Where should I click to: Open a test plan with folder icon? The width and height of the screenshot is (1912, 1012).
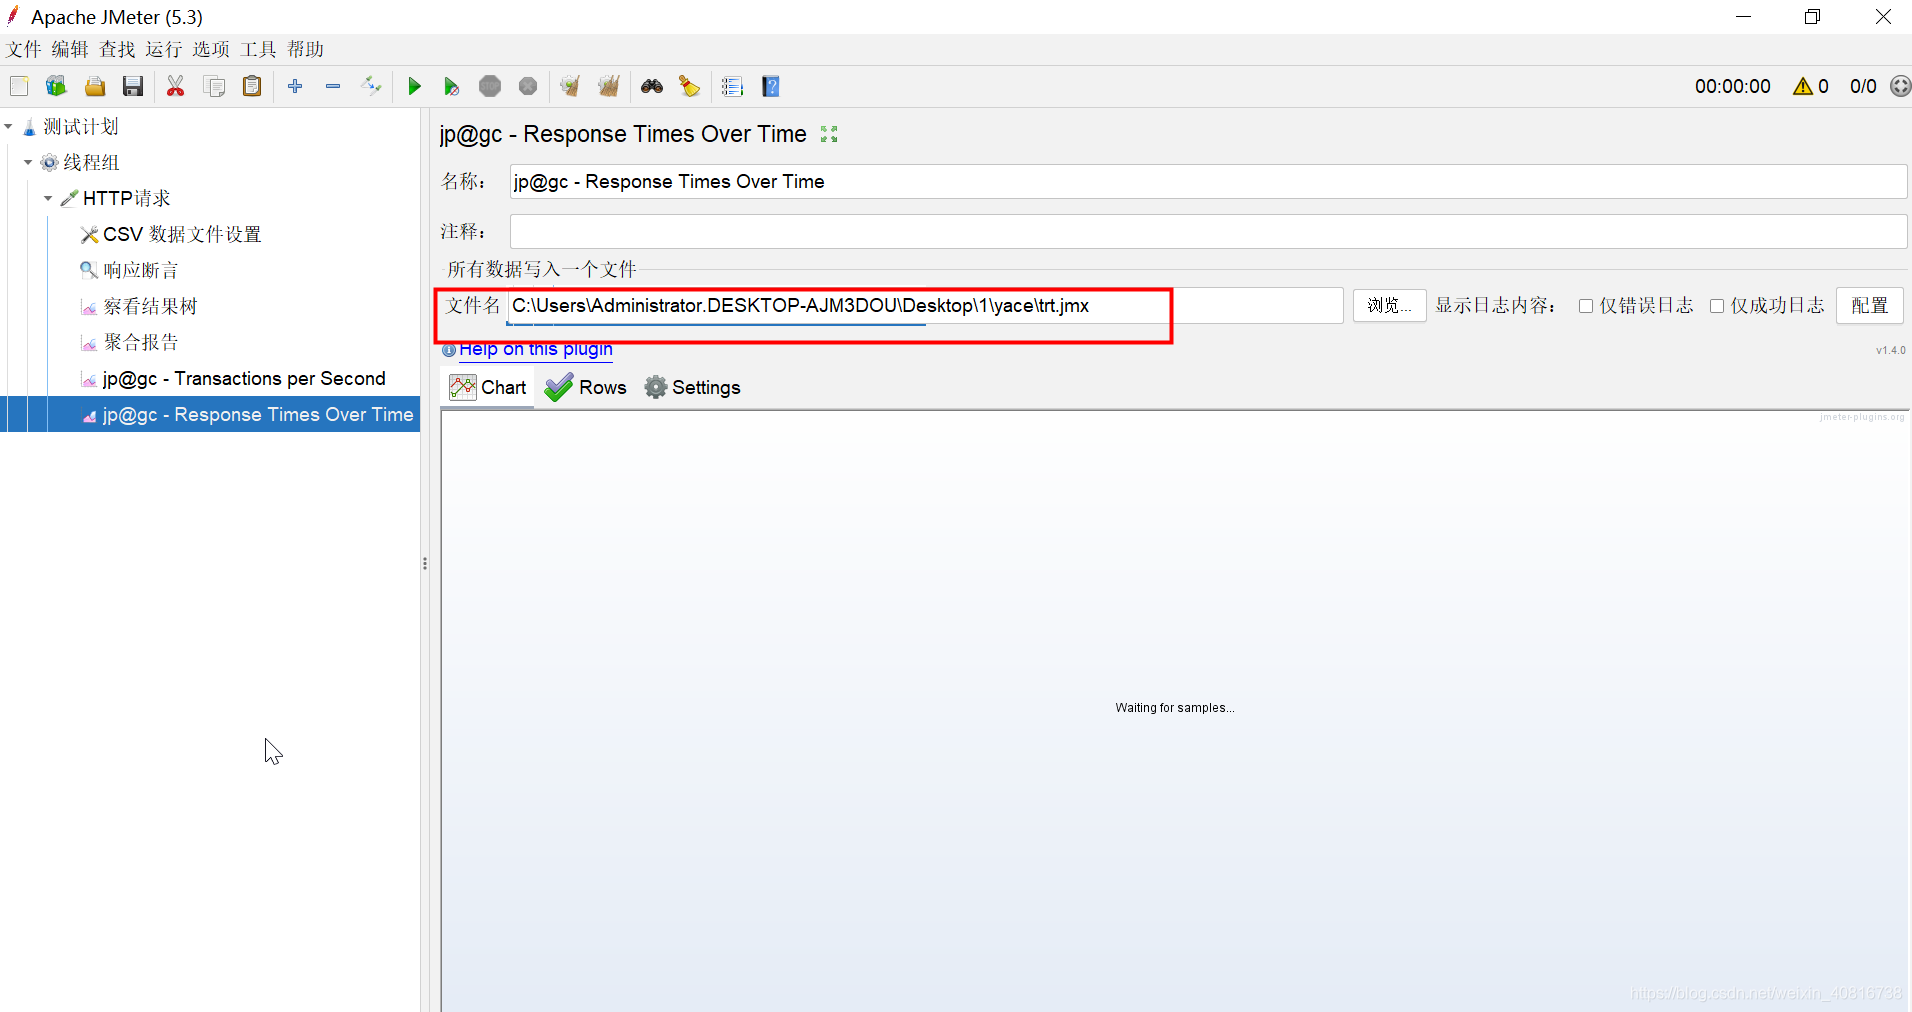click(x=95, y=86)
